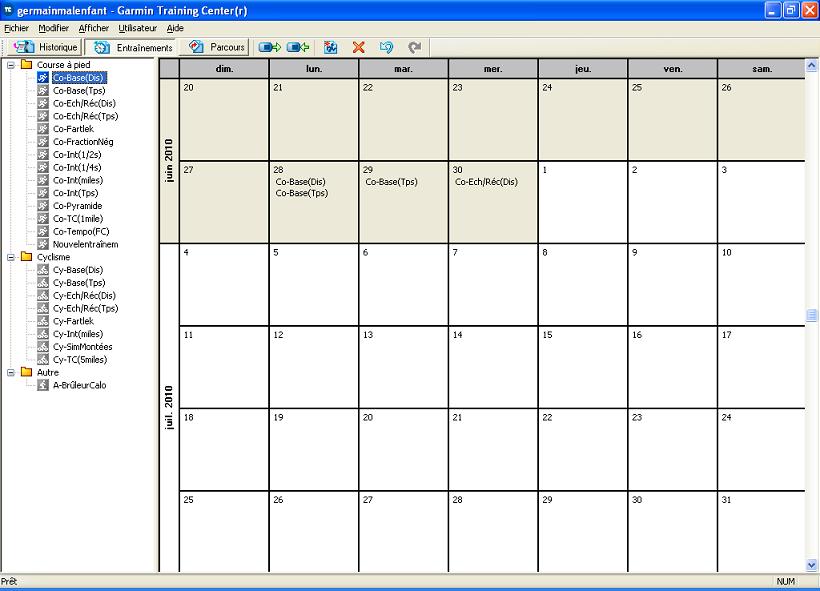Screen dimensions: 820x591
Task: Click the cycling icon beside Cy-Base(Dis)
Action: (43, 270)
